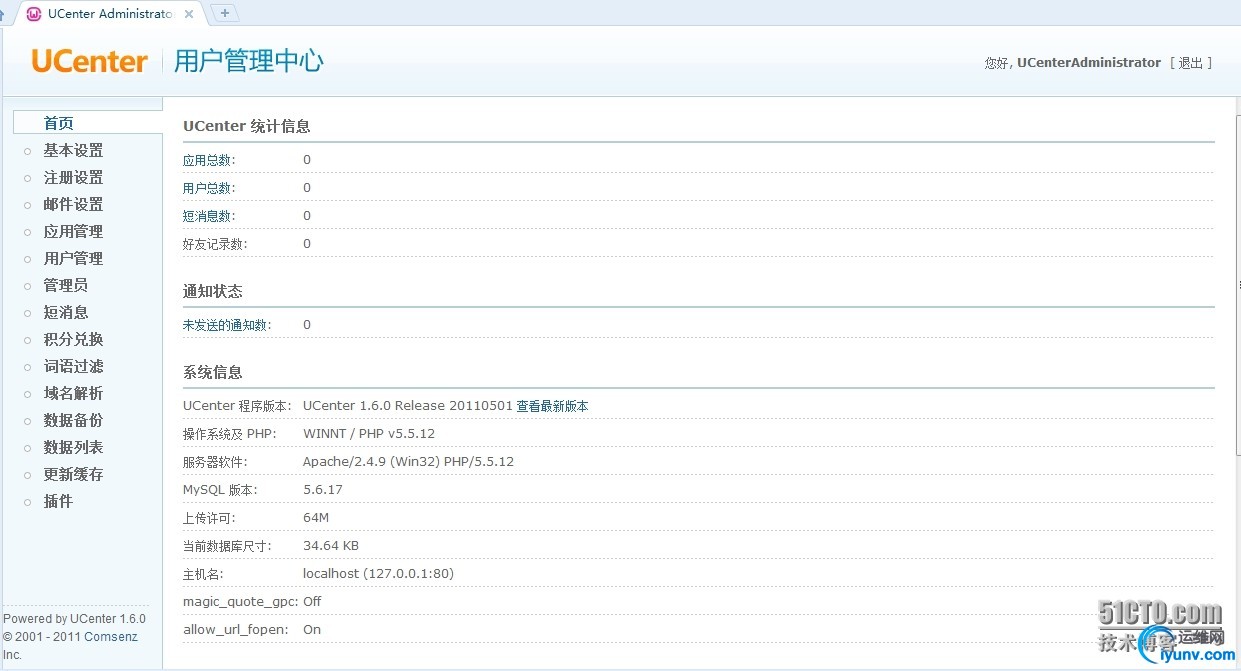
Task: Click the 查看最新版本 link
Action: (x=552, y=406)
